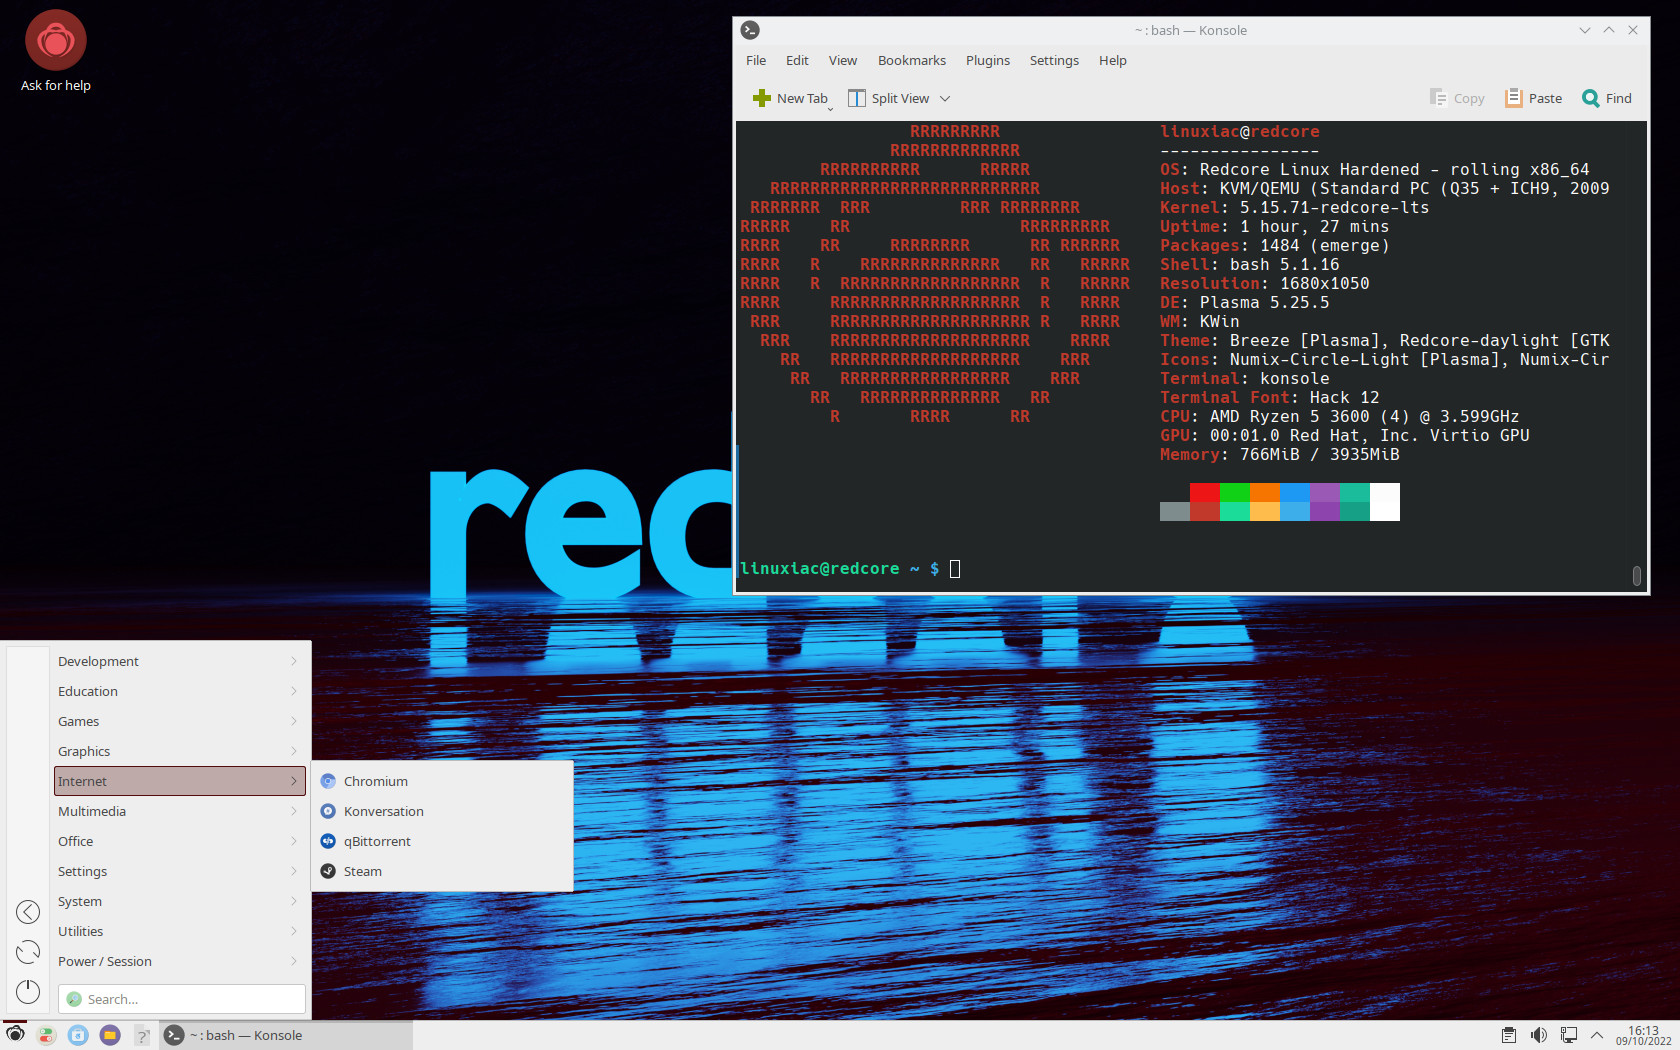Launch Chromium from Internet submenu

[x=443, y=781]
